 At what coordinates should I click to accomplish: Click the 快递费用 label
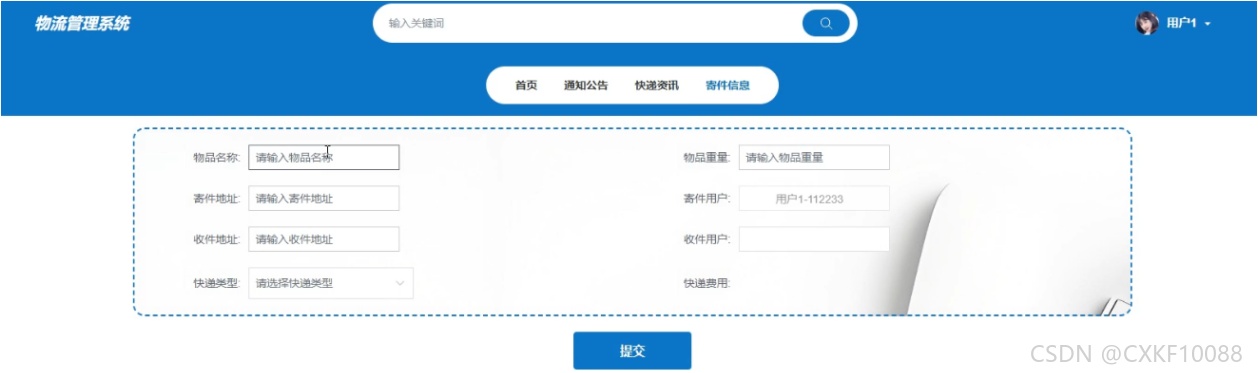pyautogui.click(x=707, y=283)
